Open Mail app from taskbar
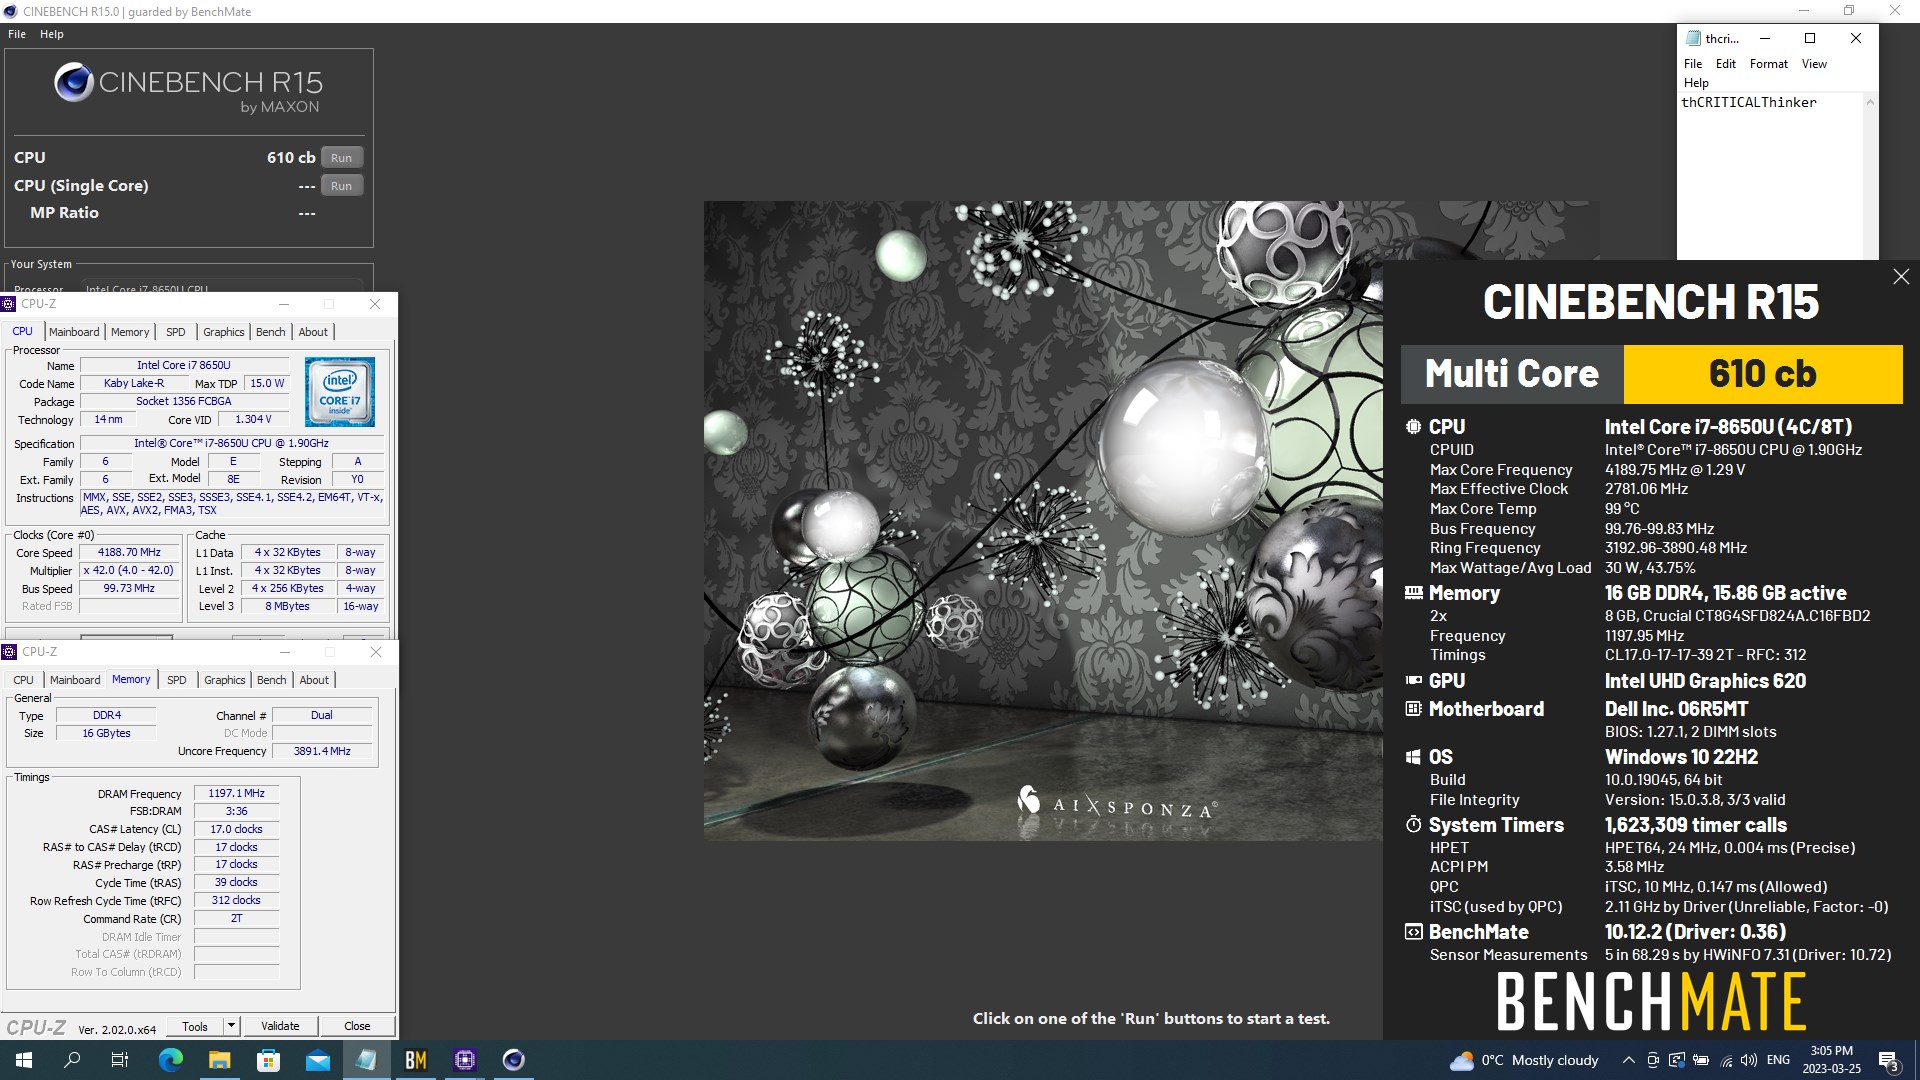The height and width of the screenshot is (1080, 1920). point(318,1060)
